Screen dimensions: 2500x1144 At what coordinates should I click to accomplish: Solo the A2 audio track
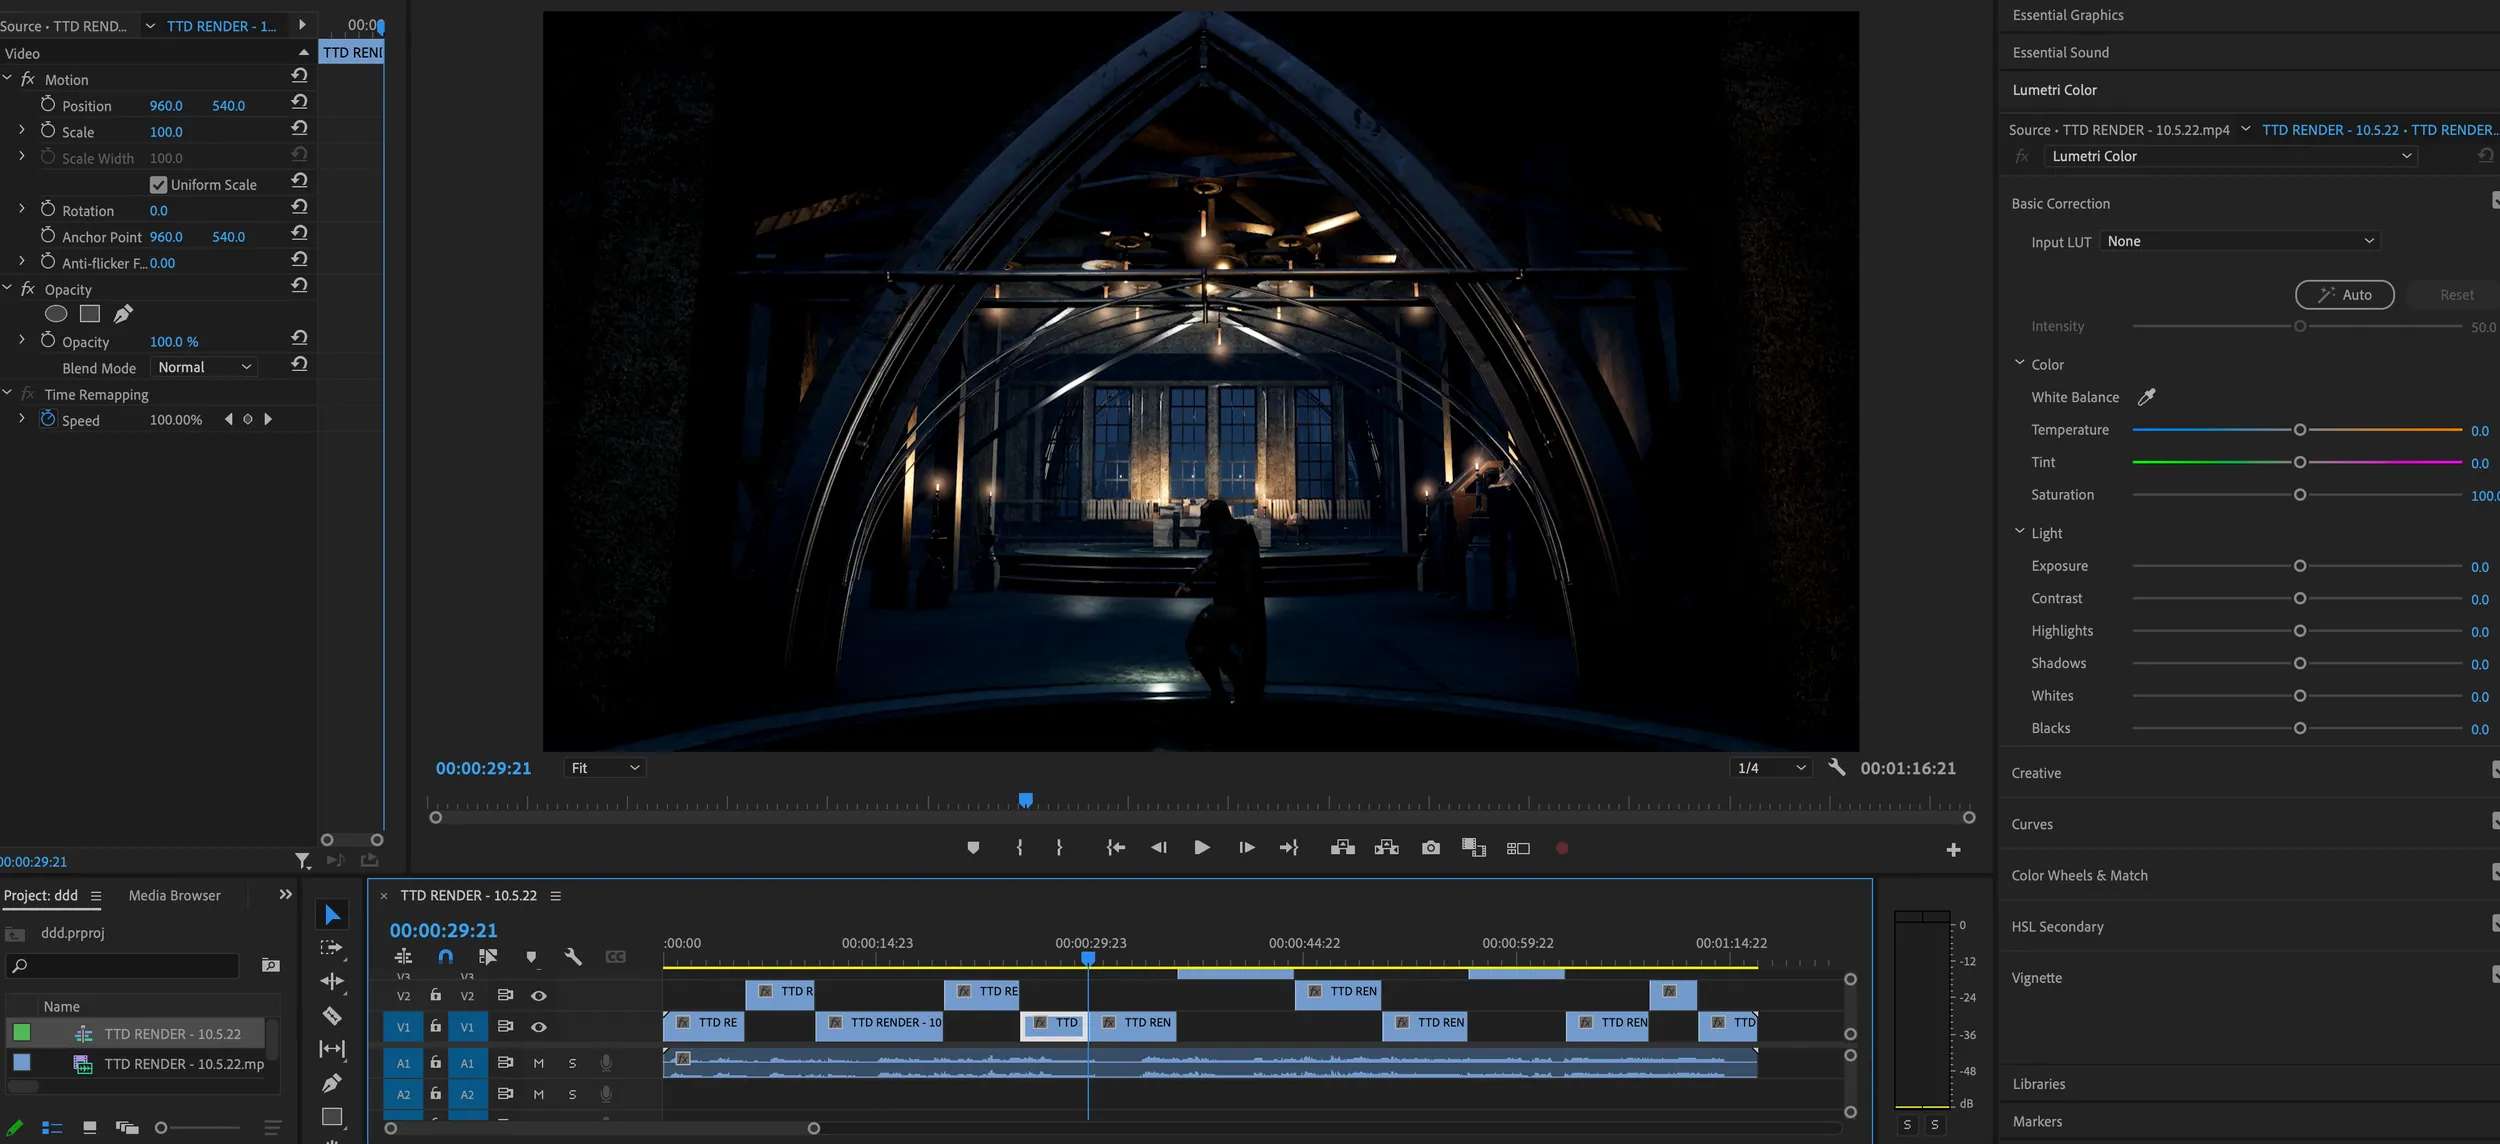[572, 1095]
